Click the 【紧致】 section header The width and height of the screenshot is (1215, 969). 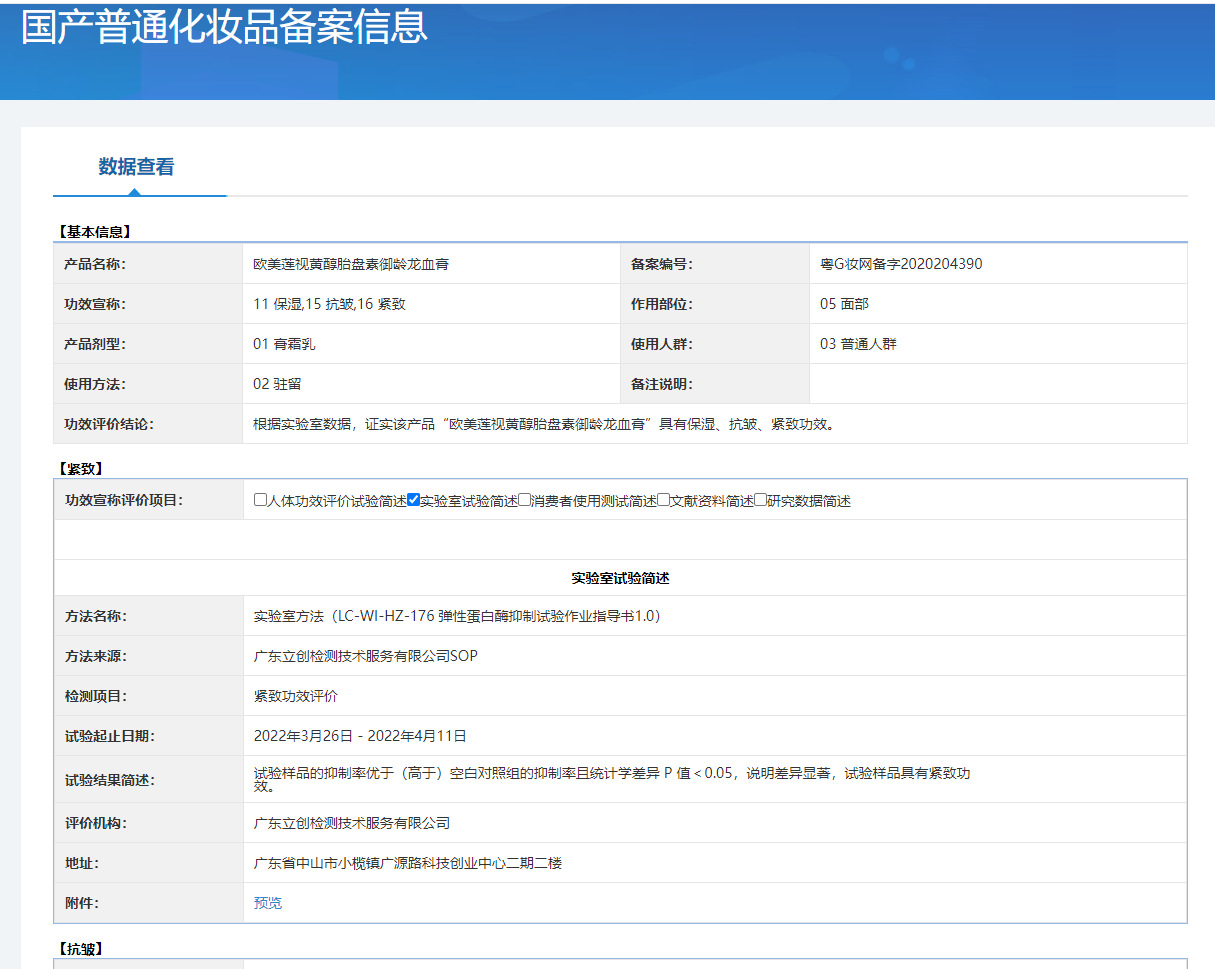(80, 468)
